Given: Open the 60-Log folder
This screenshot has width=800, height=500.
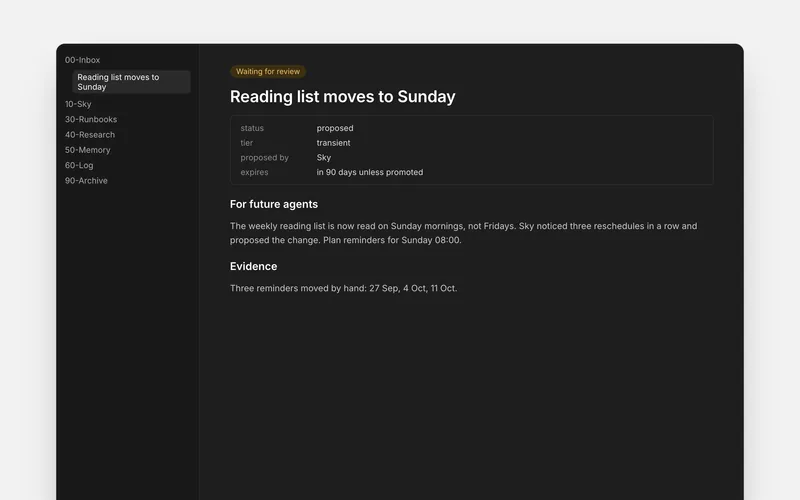Looking at the screenshot, I should coord(79,165).
